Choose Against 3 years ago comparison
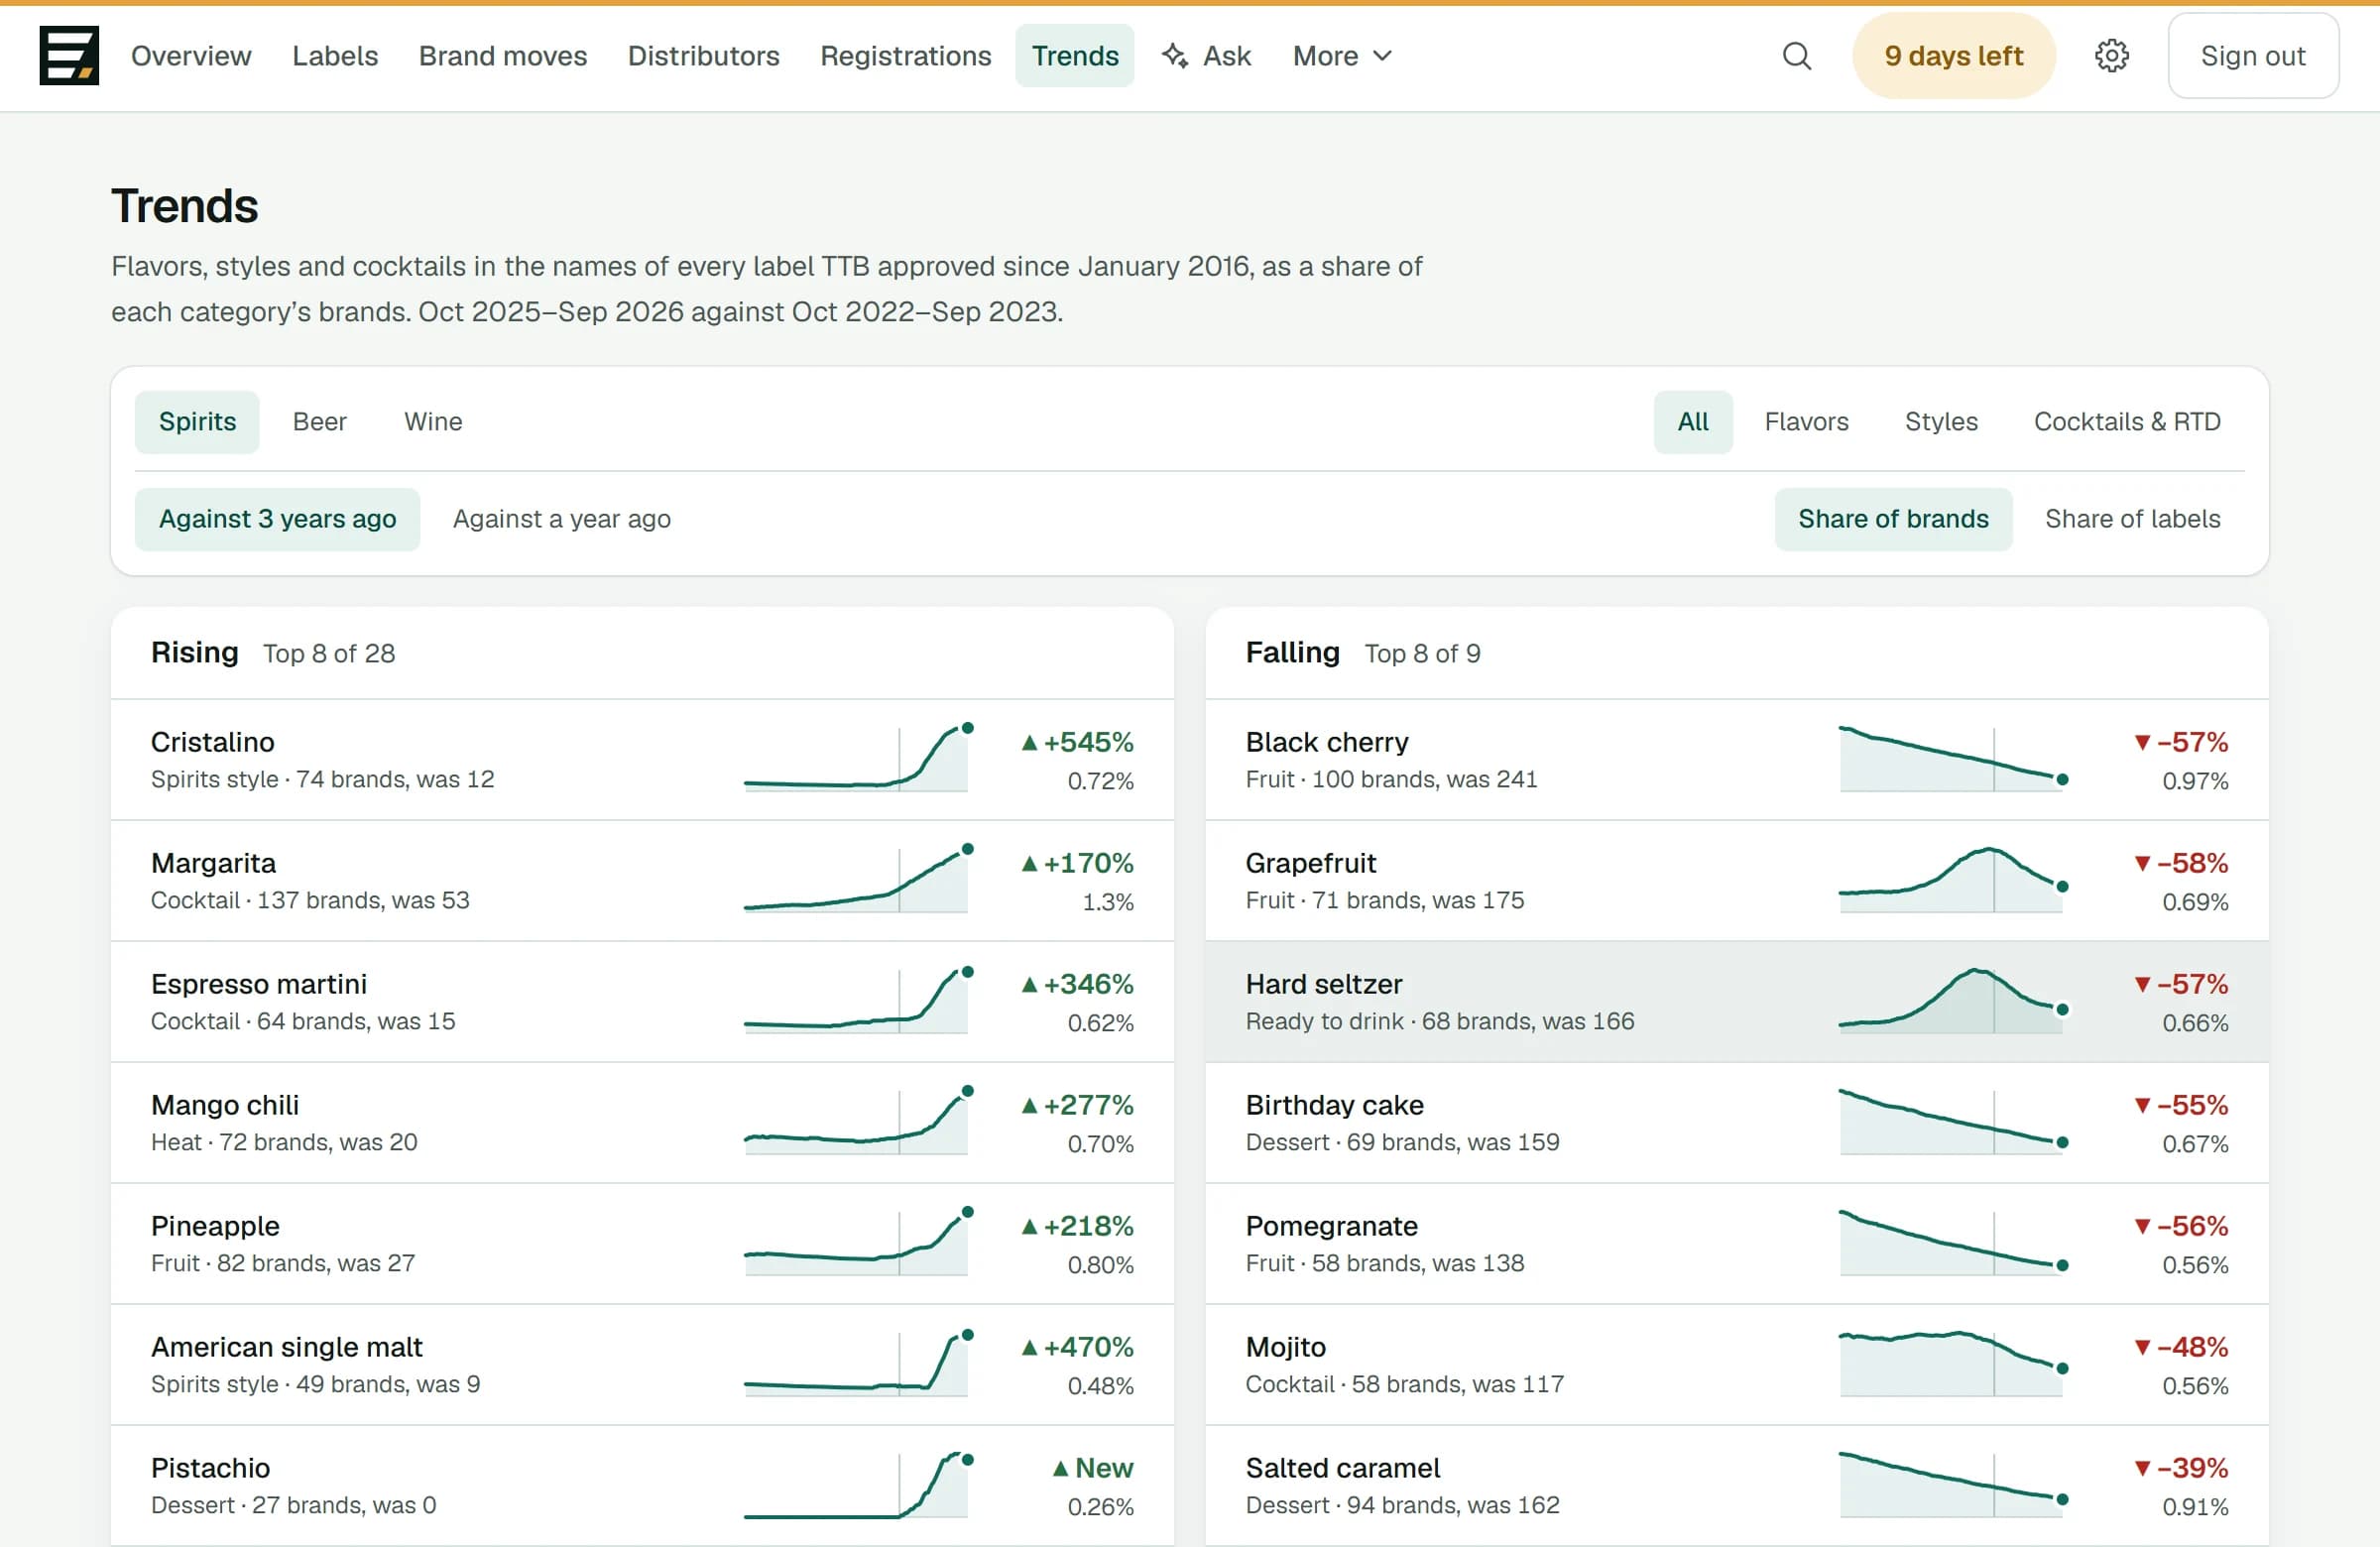The width and height of the screenshot is (2380, 1547). point(277,519)
